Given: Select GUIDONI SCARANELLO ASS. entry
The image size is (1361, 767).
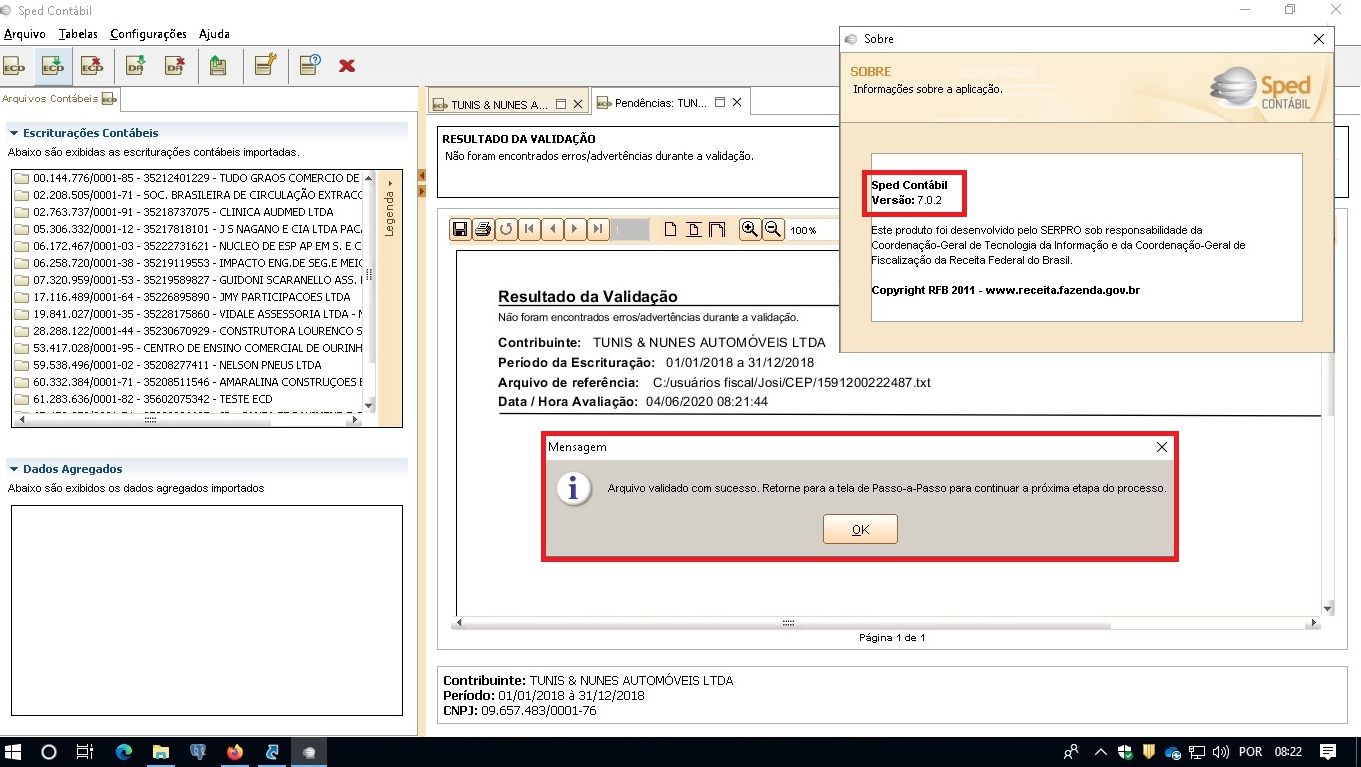Looking at the screenshot, I should tap(188, 280).
